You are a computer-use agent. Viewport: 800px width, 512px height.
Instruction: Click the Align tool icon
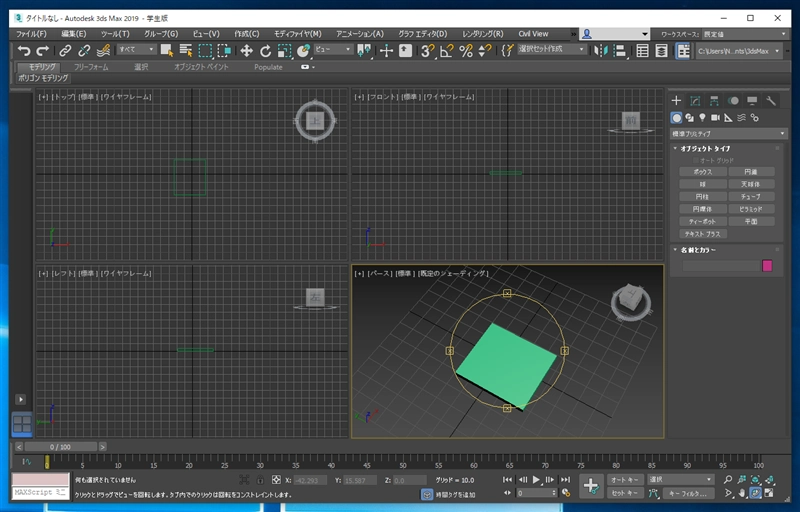620,50
